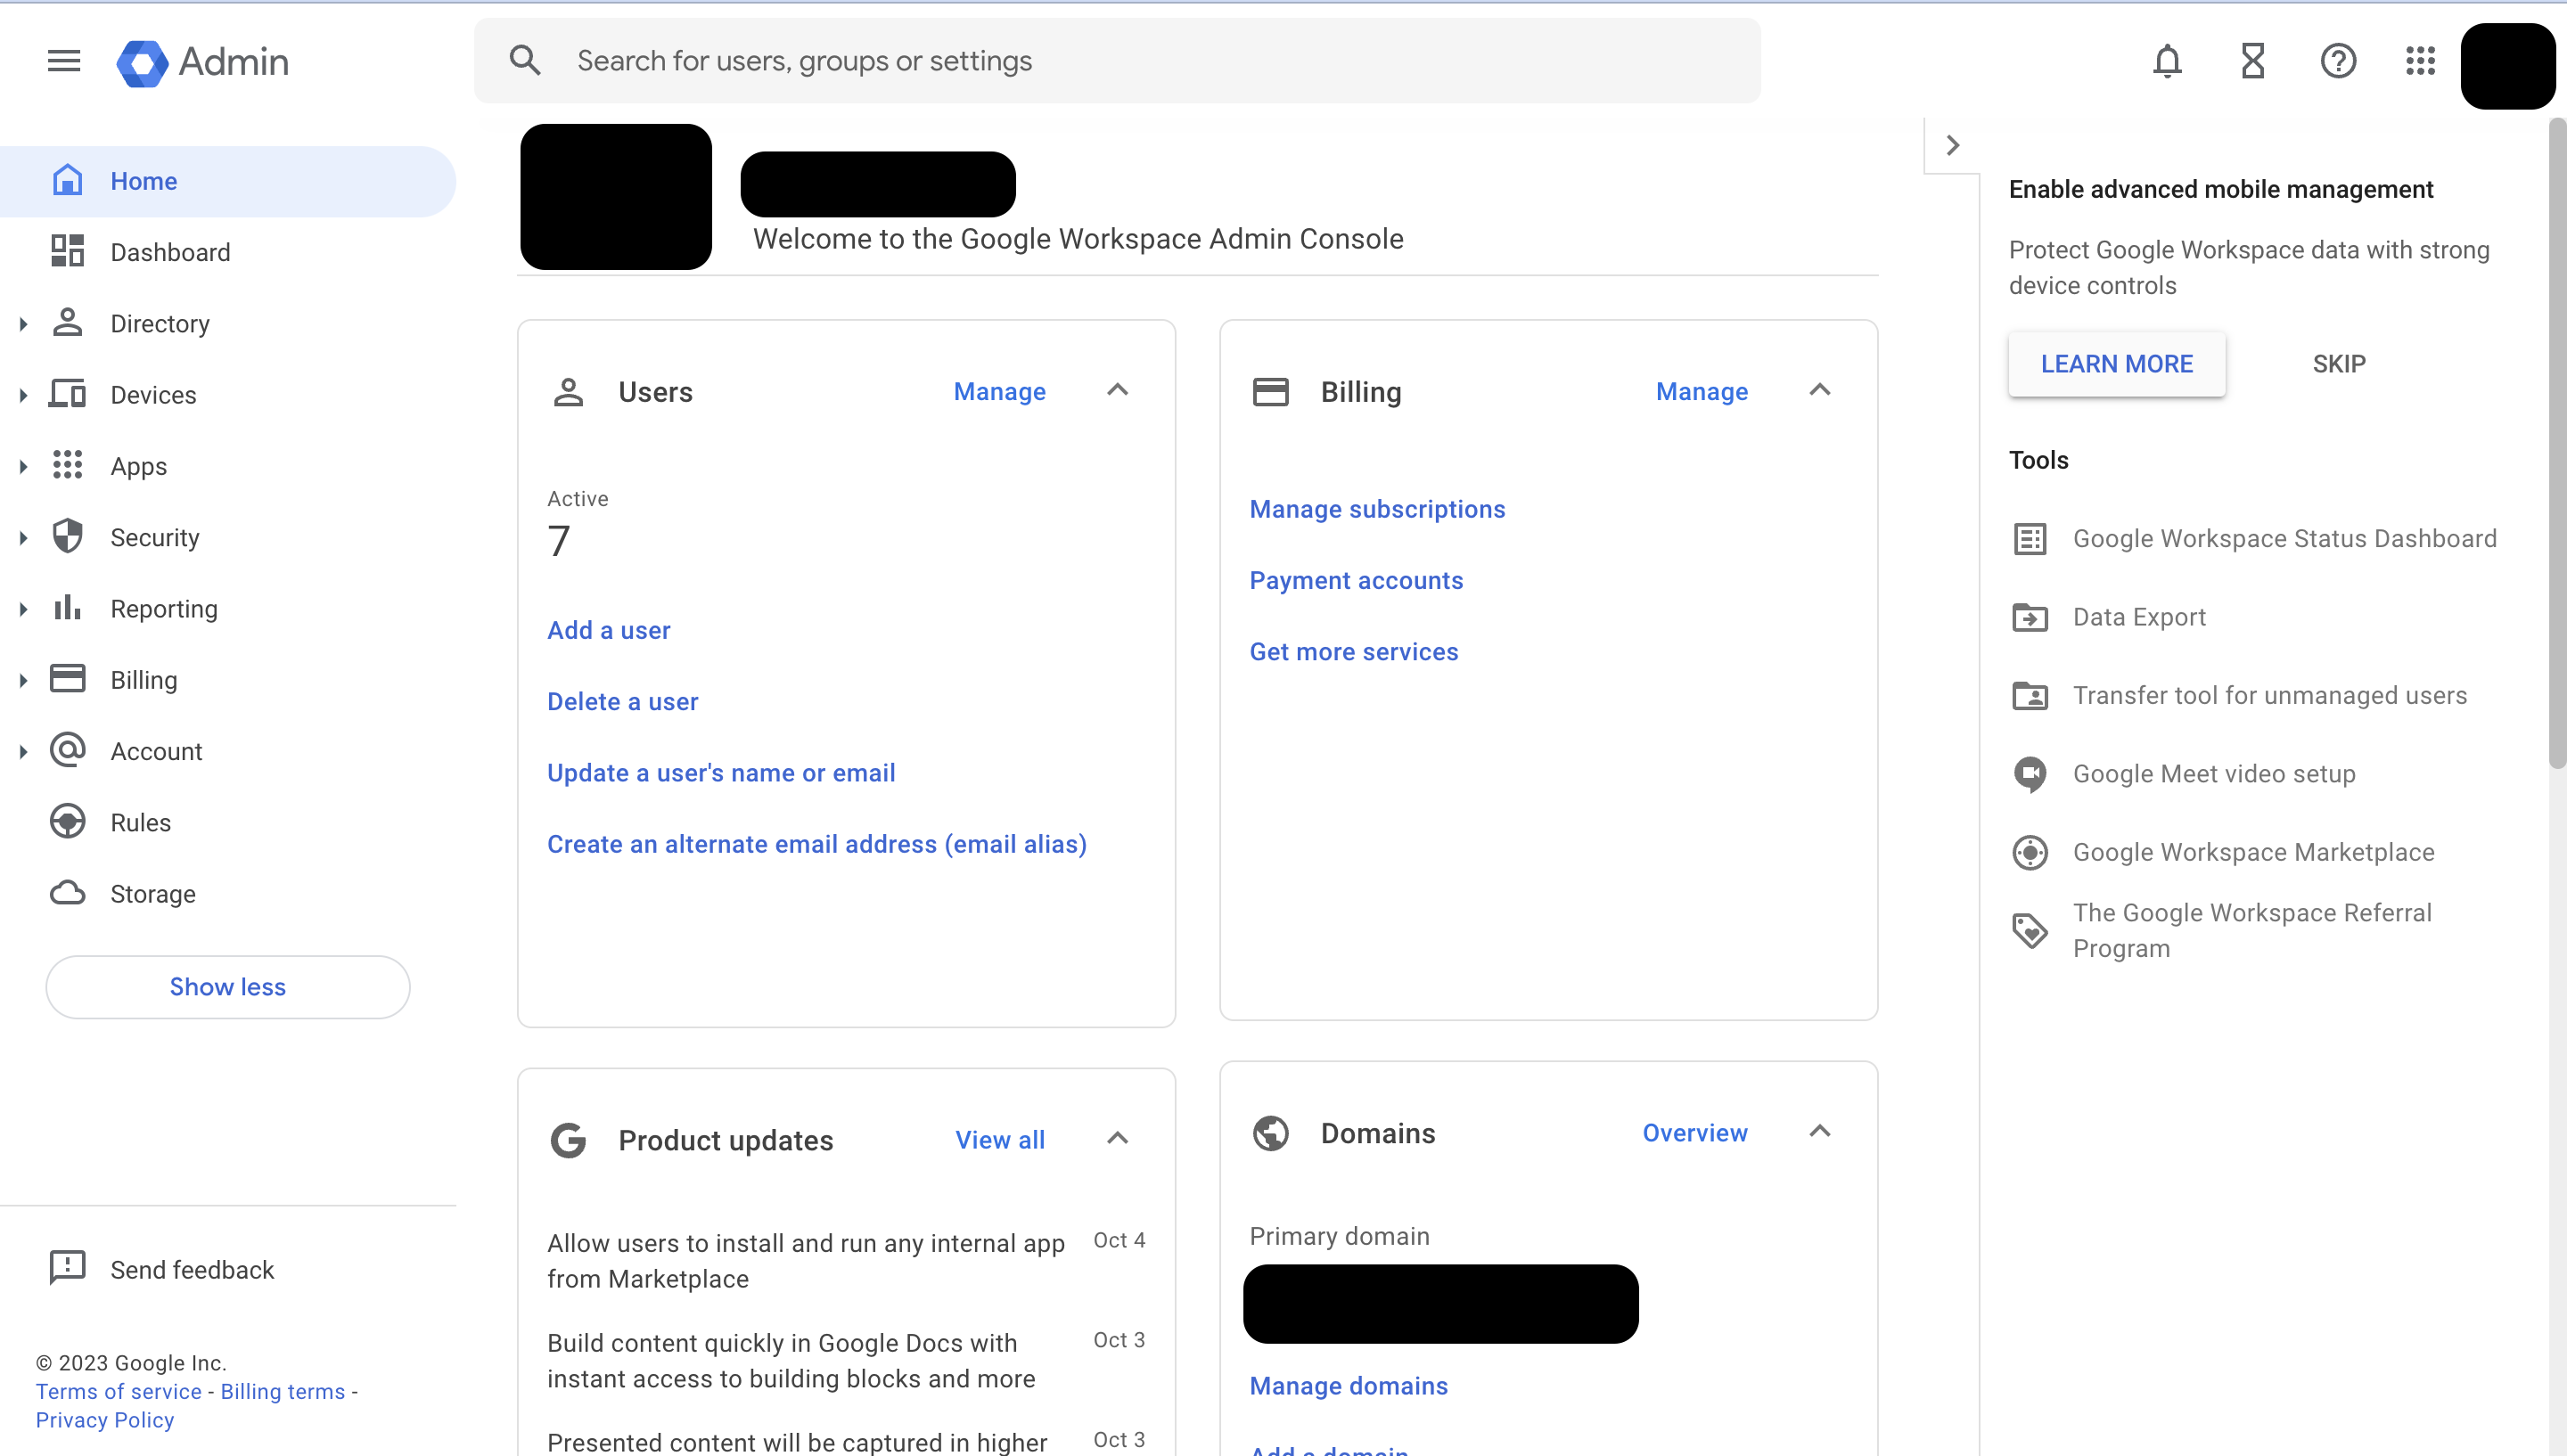Viewport: 2567px width, 1456px height.
Task: Open Storage from the sidebar
Action: tap(228, 894)
